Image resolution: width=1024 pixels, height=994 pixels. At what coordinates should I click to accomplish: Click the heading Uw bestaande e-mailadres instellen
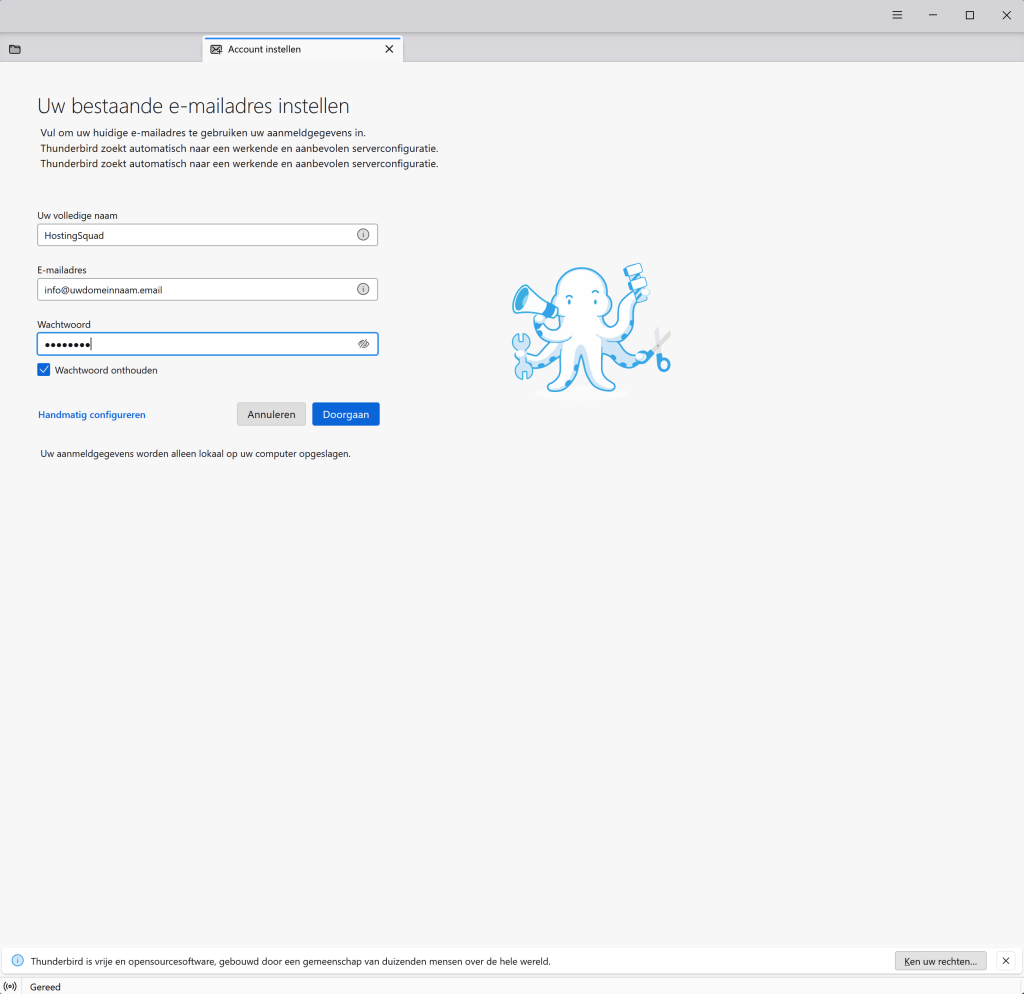pos(193,106)
